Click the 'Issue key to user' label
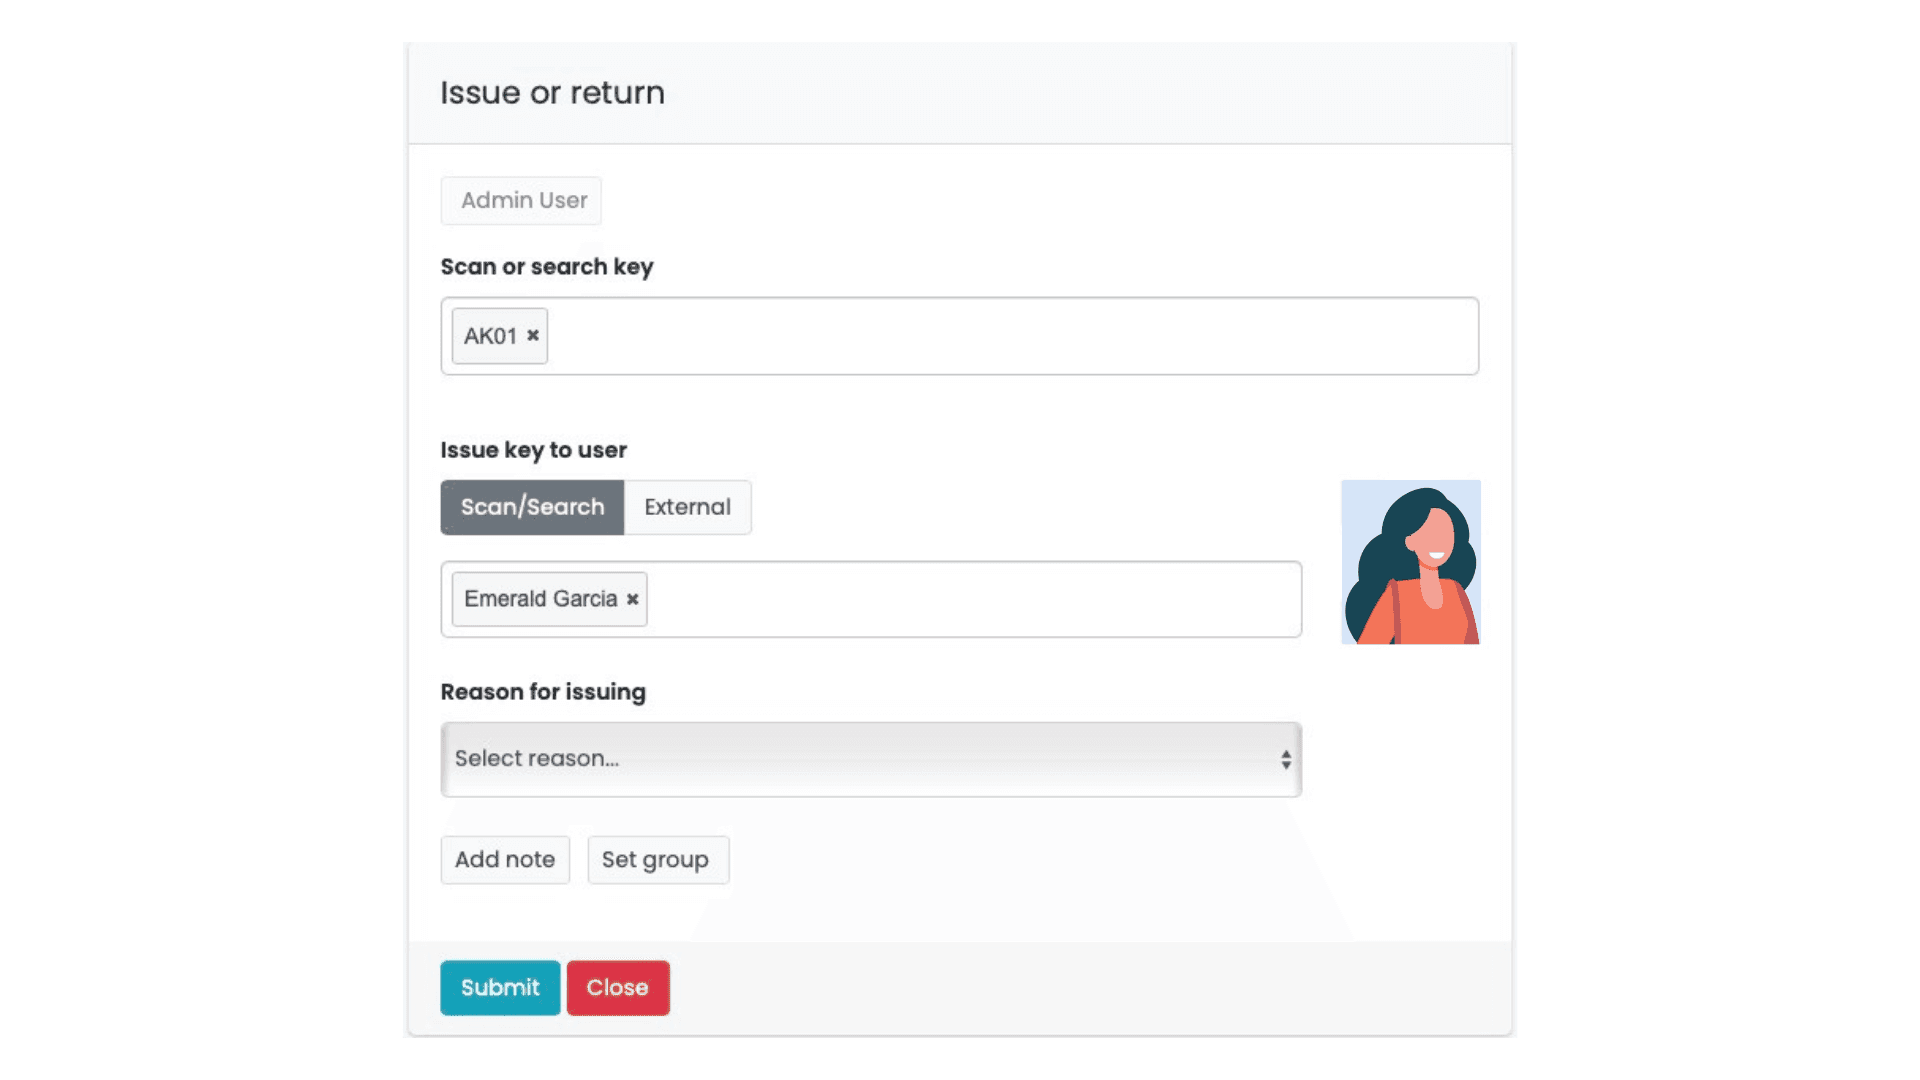The height and width of the screenshot is (1080, 1920). pyautogui.click(x=533, y=450)
